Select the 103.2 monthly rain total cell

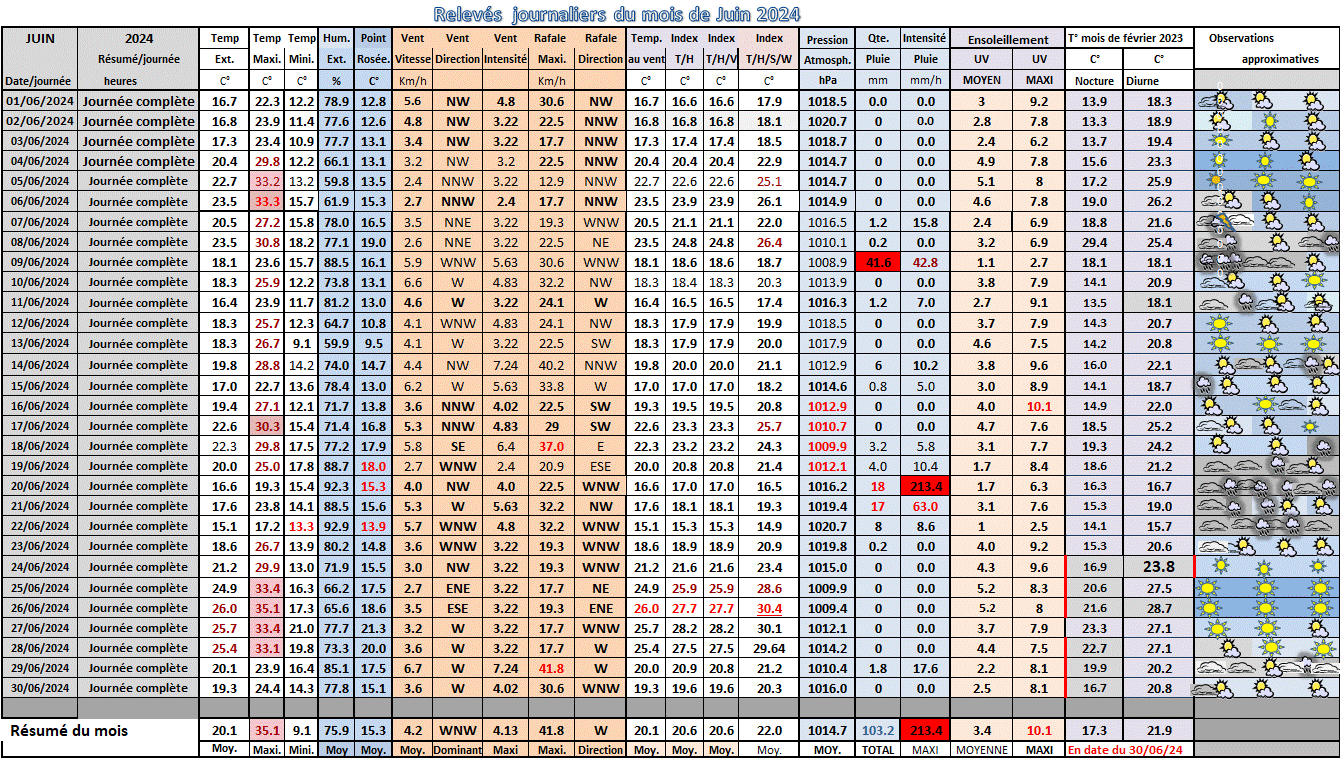[x=877, y=731]
